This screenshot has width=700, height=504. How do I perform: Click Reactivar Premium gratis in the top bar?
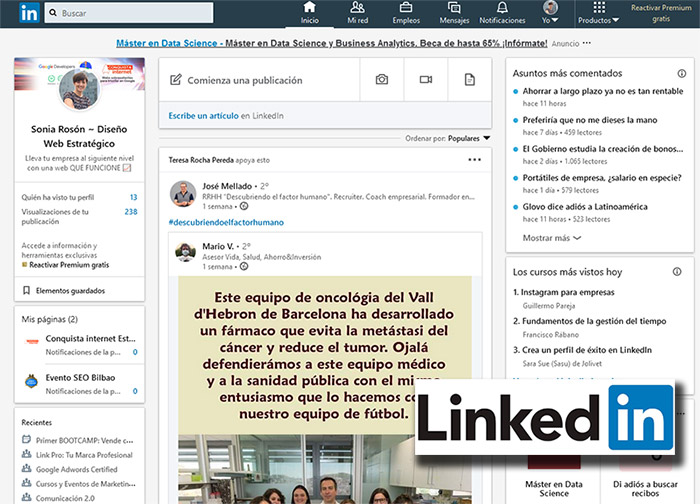coord(661,13)
